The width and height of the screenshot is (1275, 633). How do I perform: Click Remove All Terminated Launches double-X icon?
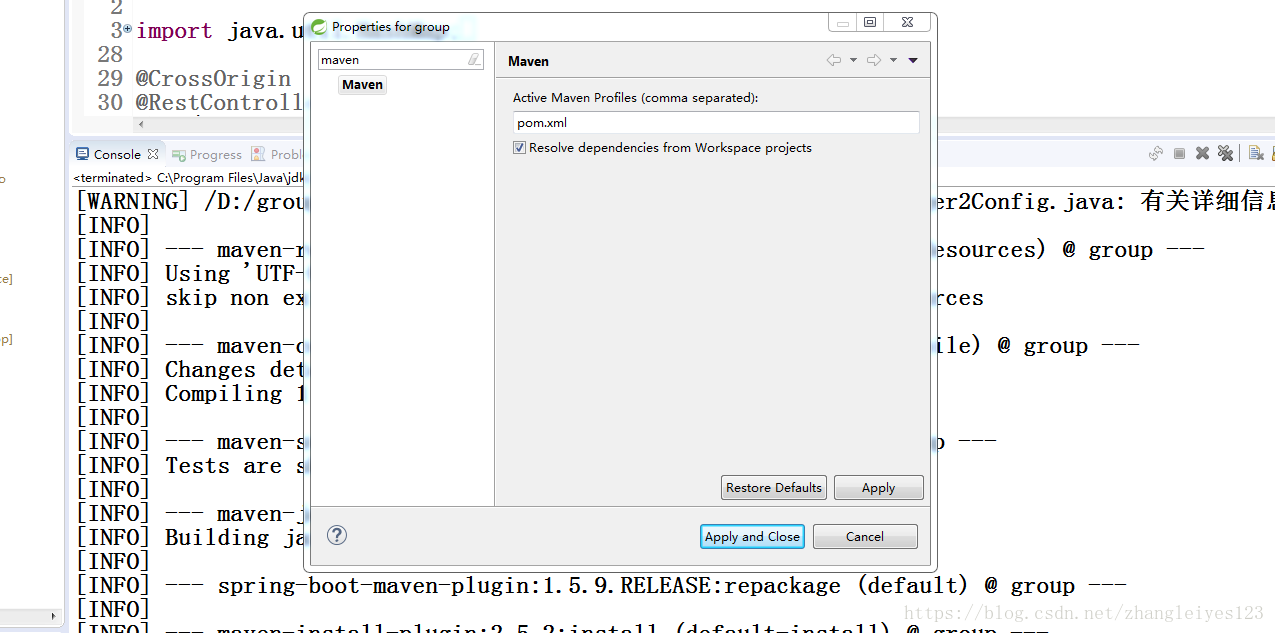coord(1224,153)
